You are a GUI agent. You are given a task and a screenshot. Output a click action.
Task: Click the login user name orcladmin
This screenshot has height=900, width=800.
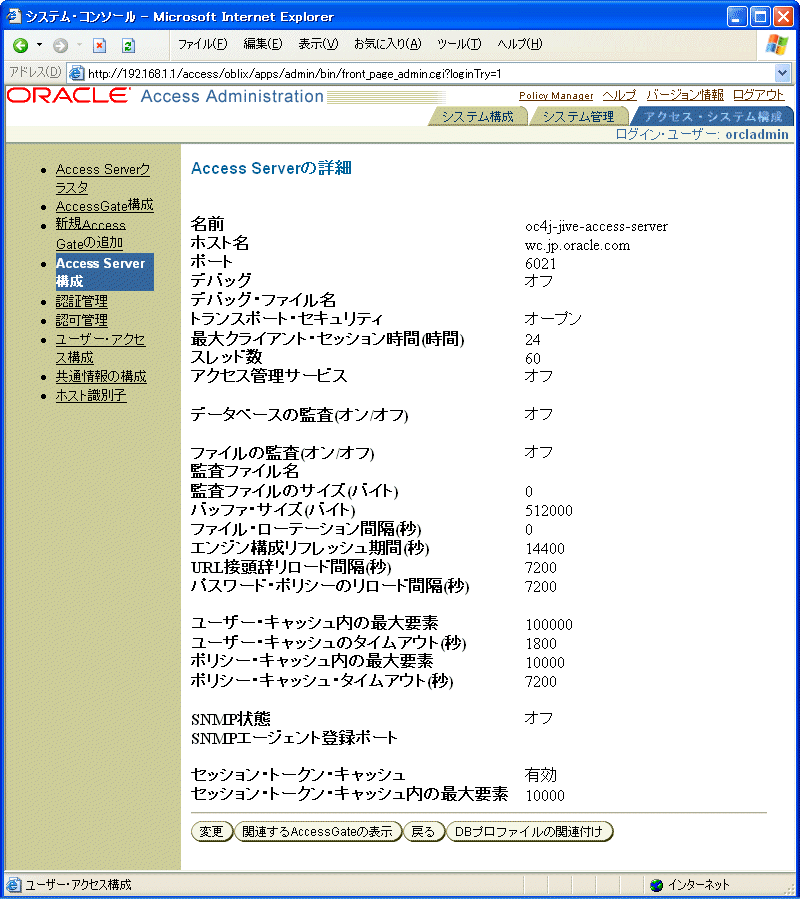757,134
